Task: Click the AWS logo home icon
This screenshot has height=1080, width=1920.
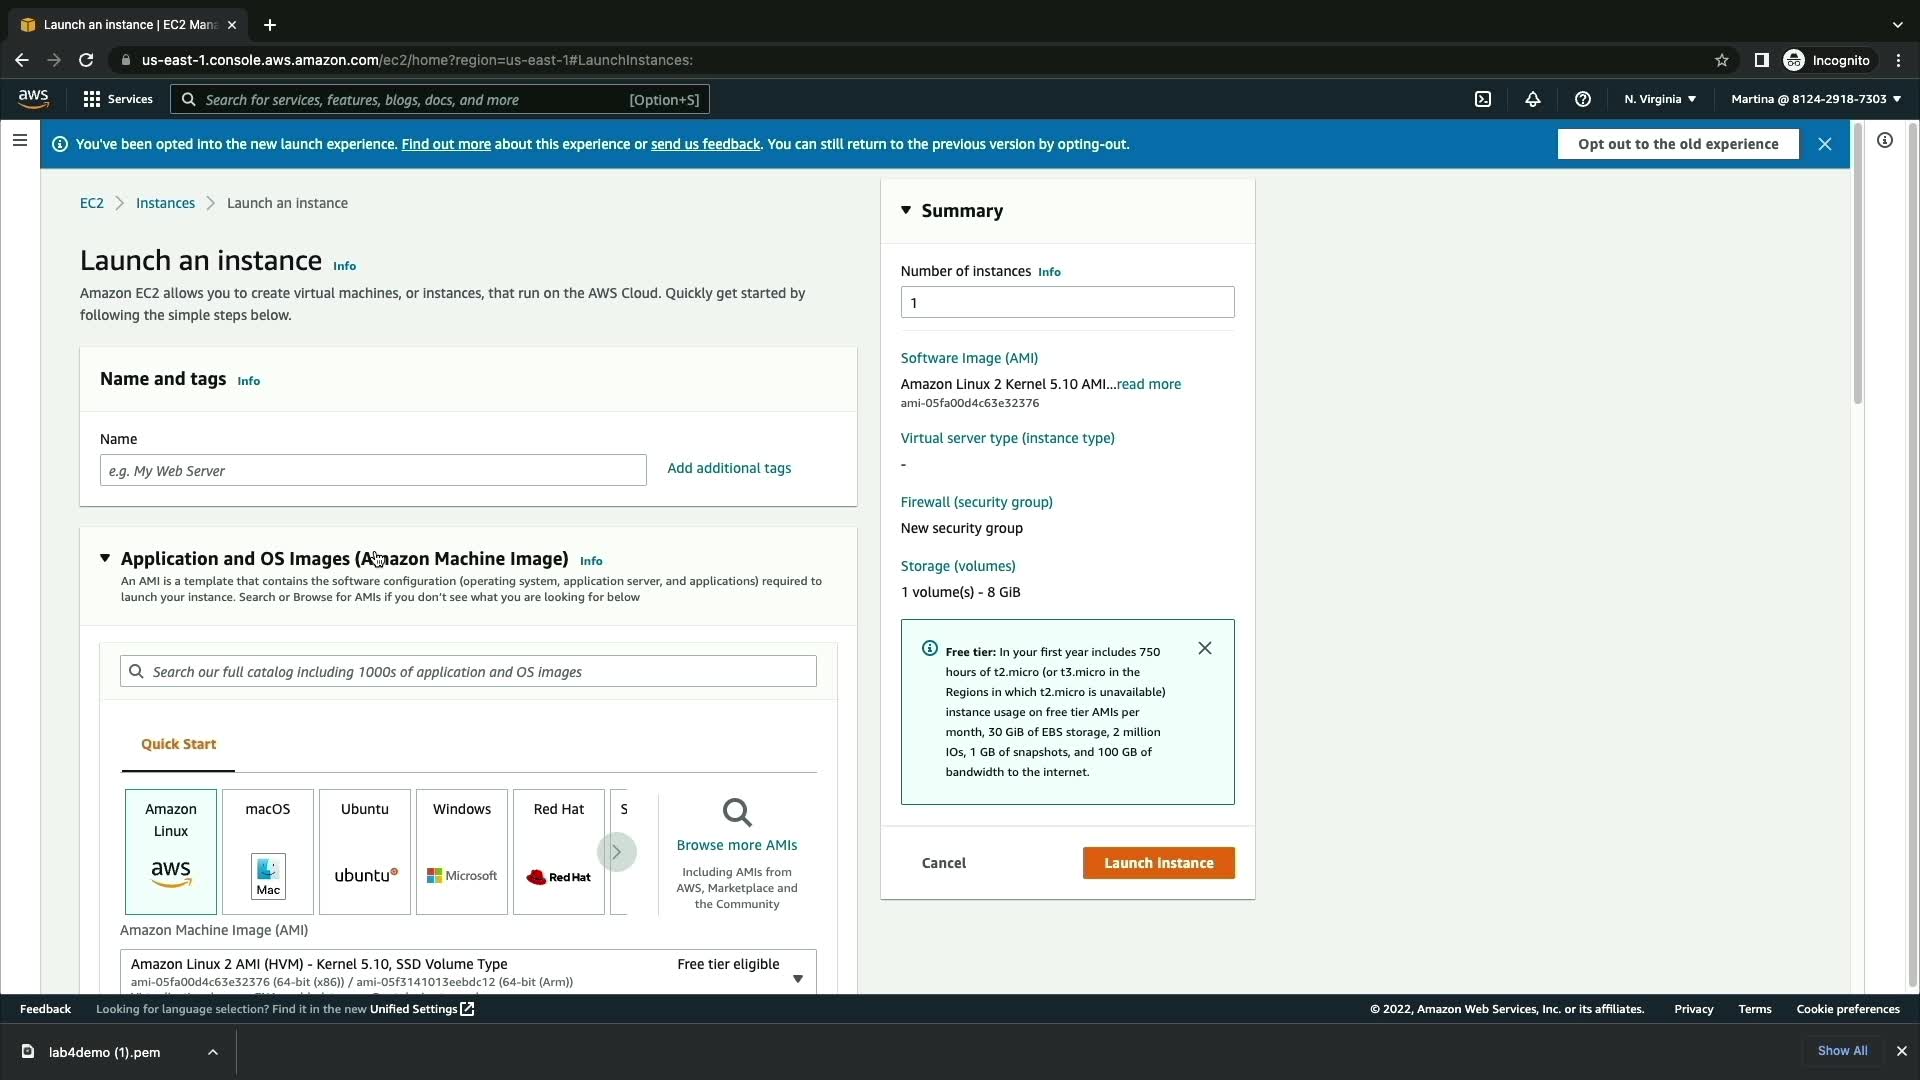Action: coord(33,98)
